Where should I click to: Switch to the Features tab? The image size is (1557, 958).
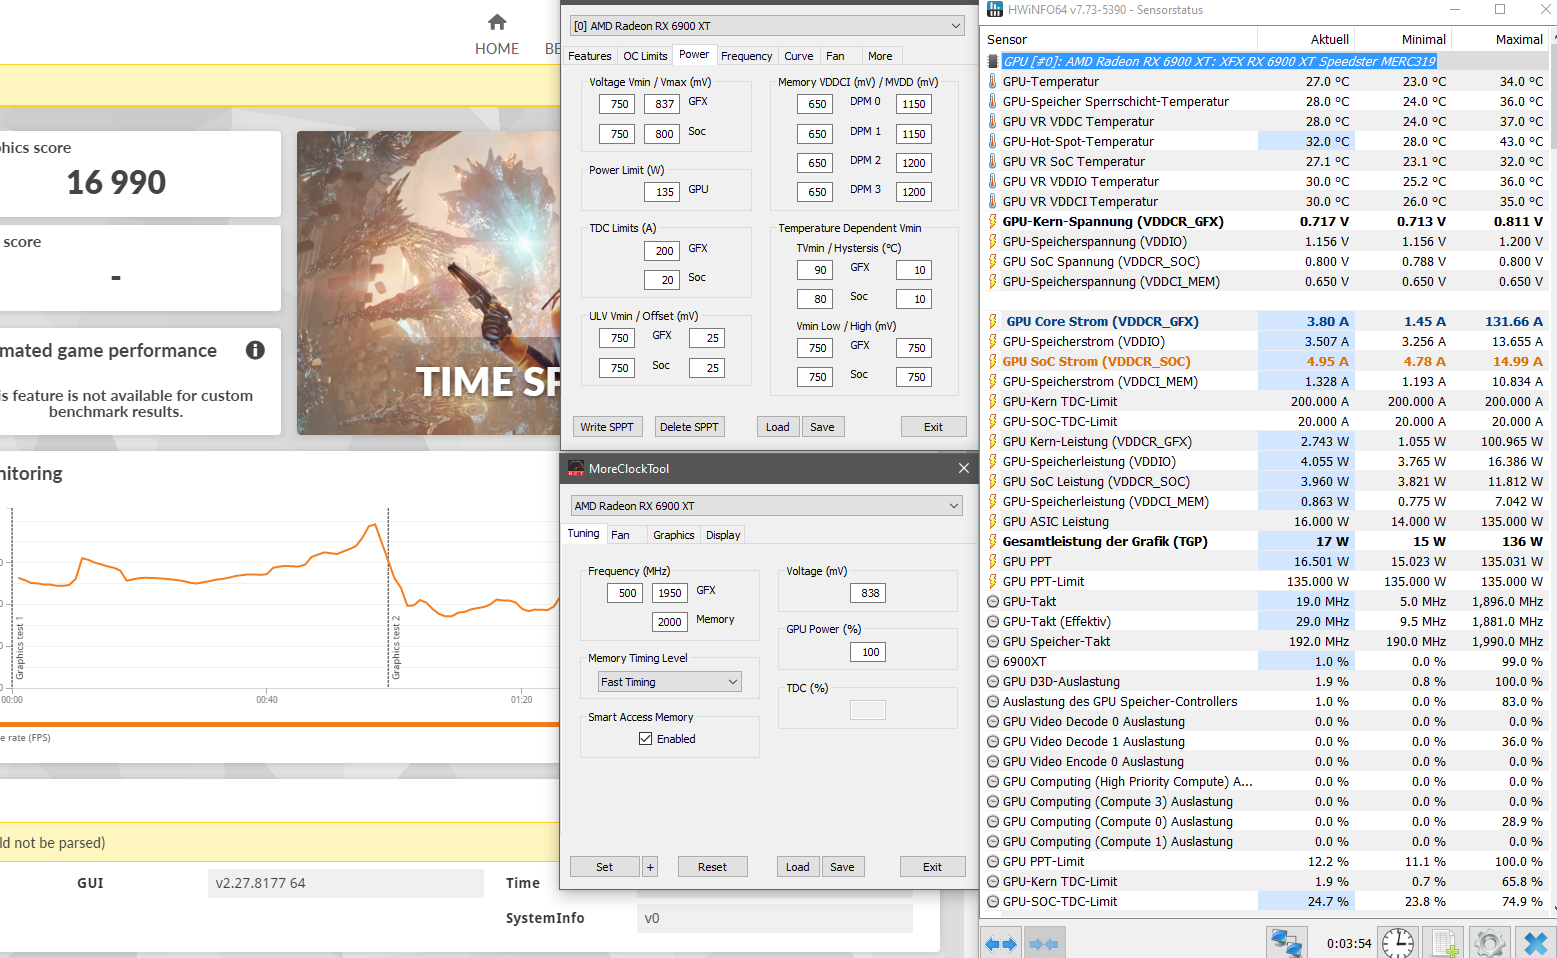tap(589, 56)
